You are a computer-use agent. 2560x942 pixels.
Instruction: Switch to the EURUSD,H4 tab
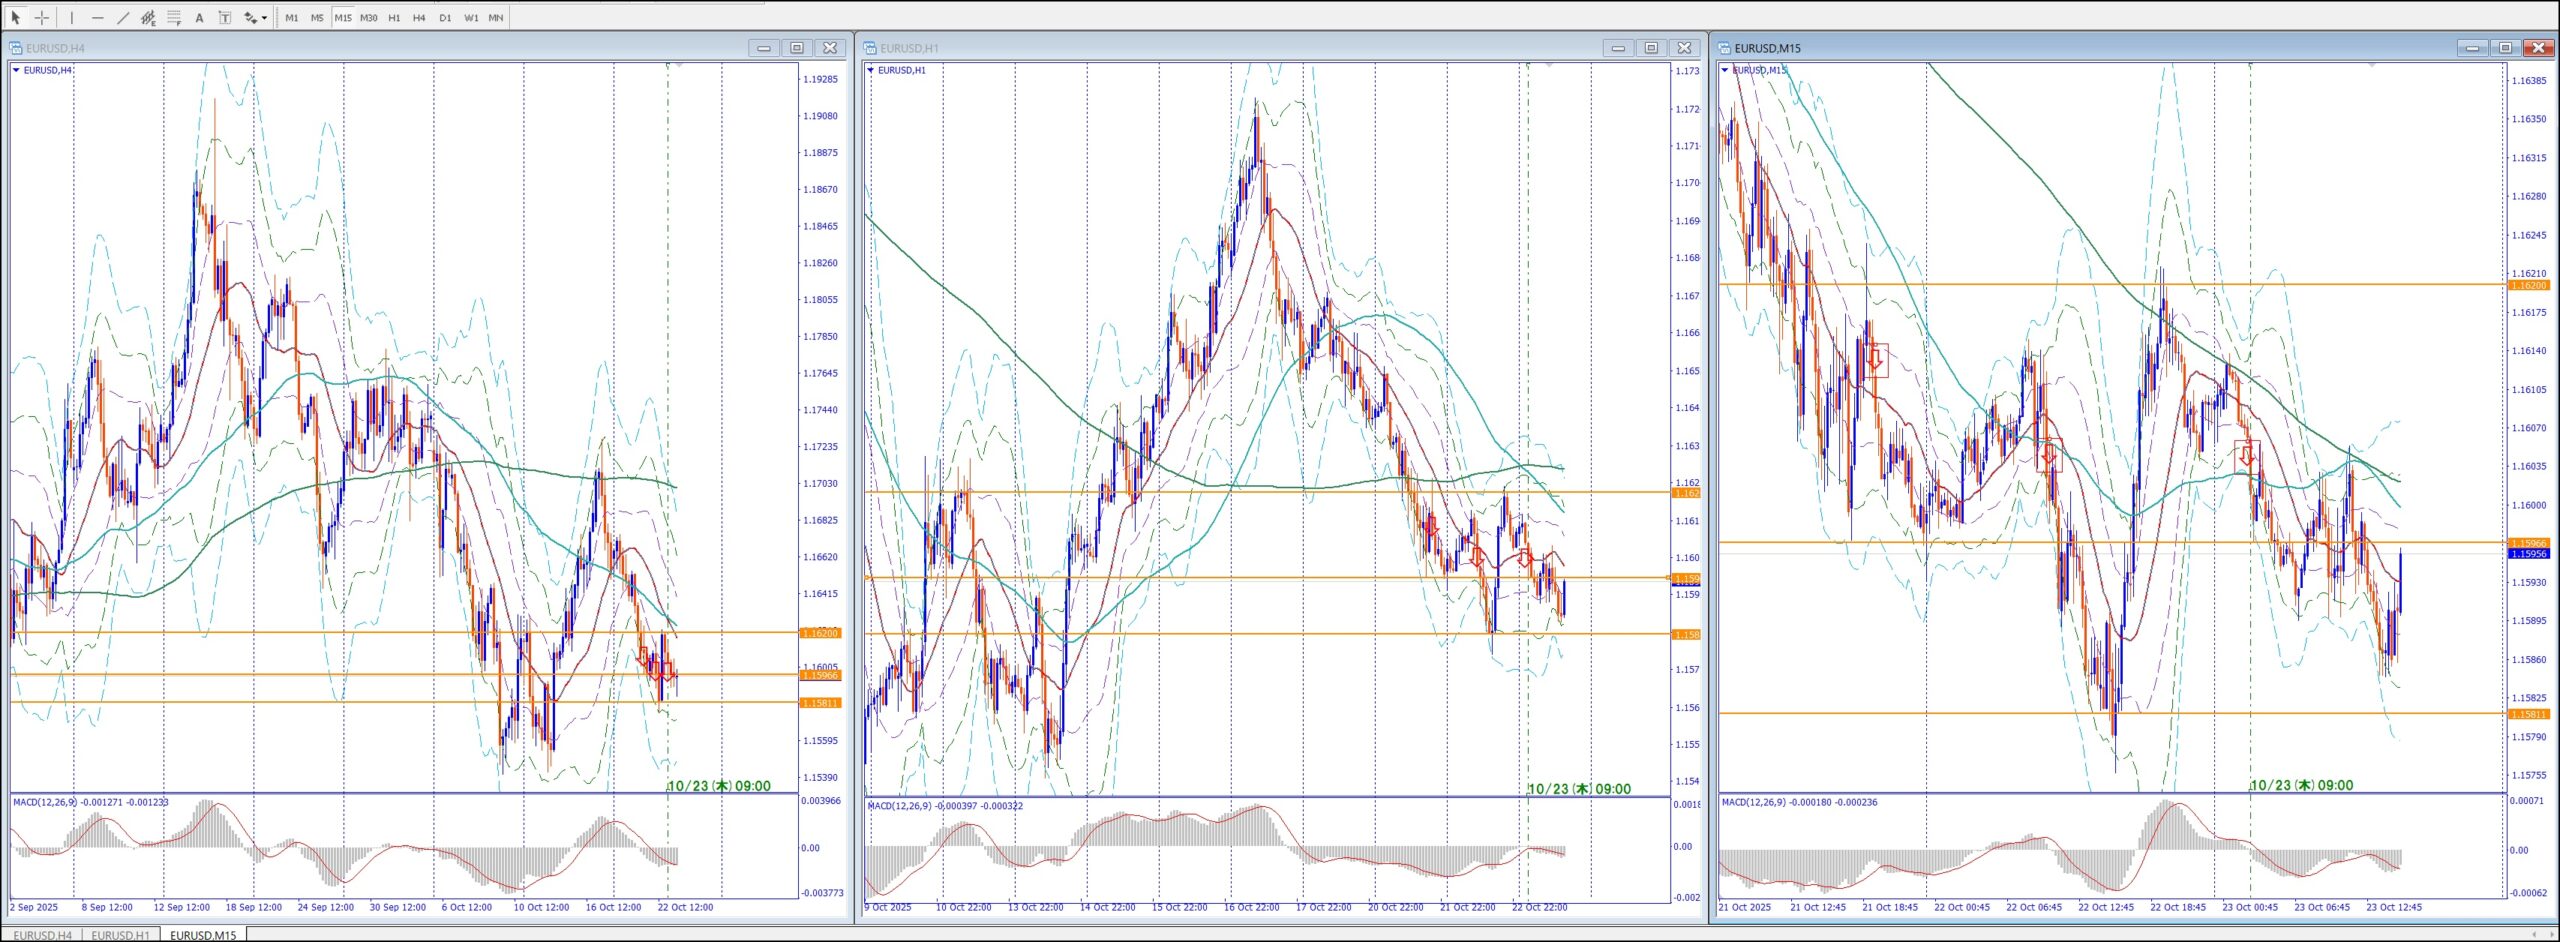[x=43, y=935]
